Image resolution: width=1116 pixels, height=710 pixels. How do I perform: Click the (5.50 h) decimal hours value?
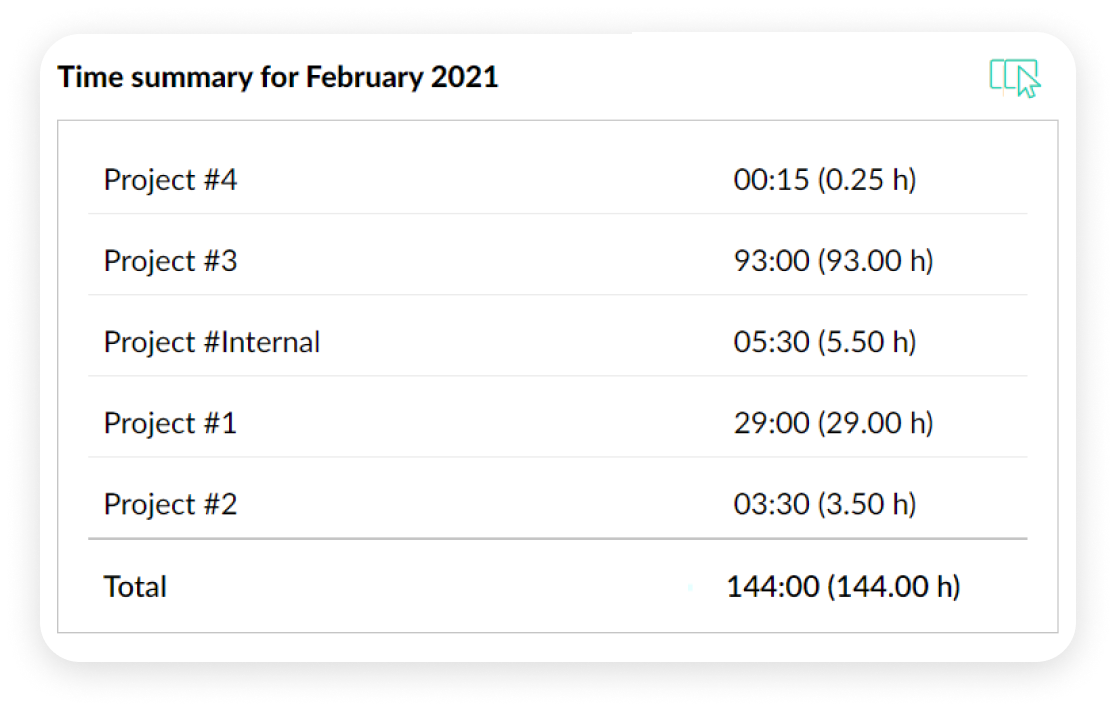click(866, 343)
